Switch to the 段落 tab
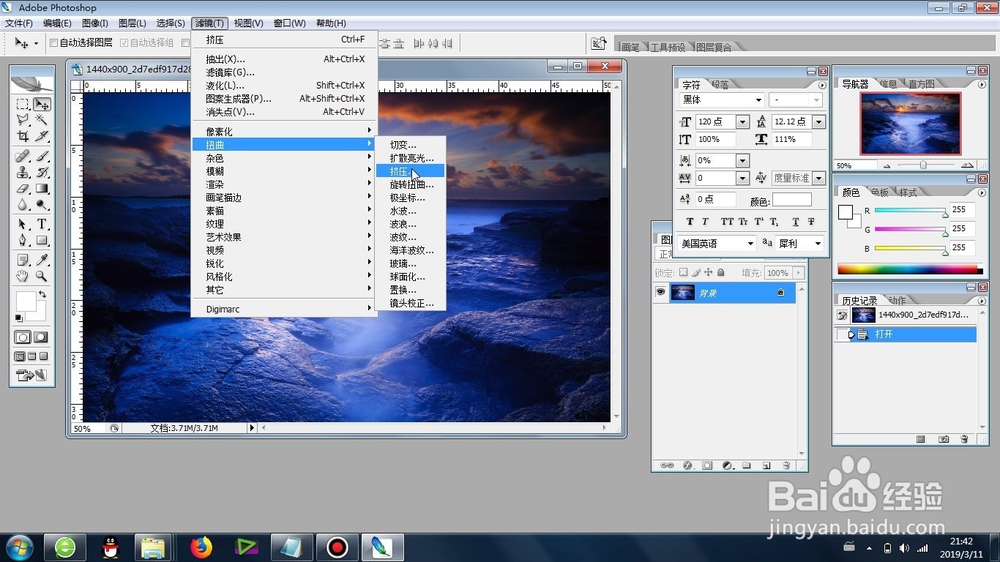The image size is (1000, 562). pyautogui.click(x=721, y=84)
